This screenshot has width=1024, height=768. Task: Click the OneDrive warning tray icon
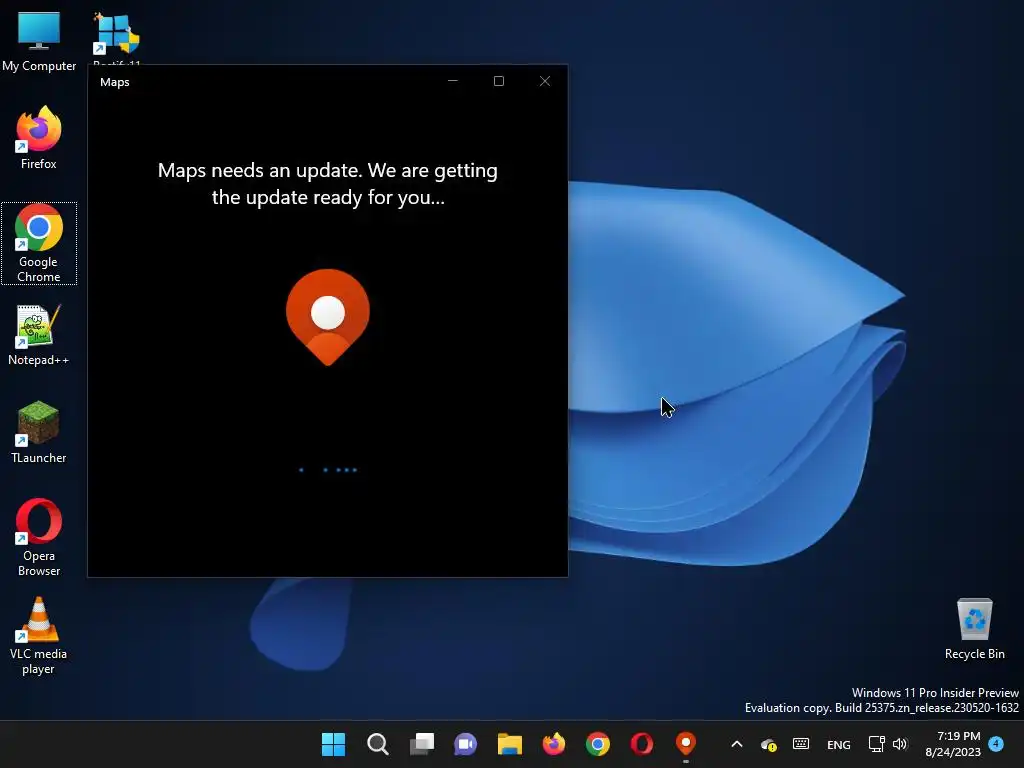(769, 744)
